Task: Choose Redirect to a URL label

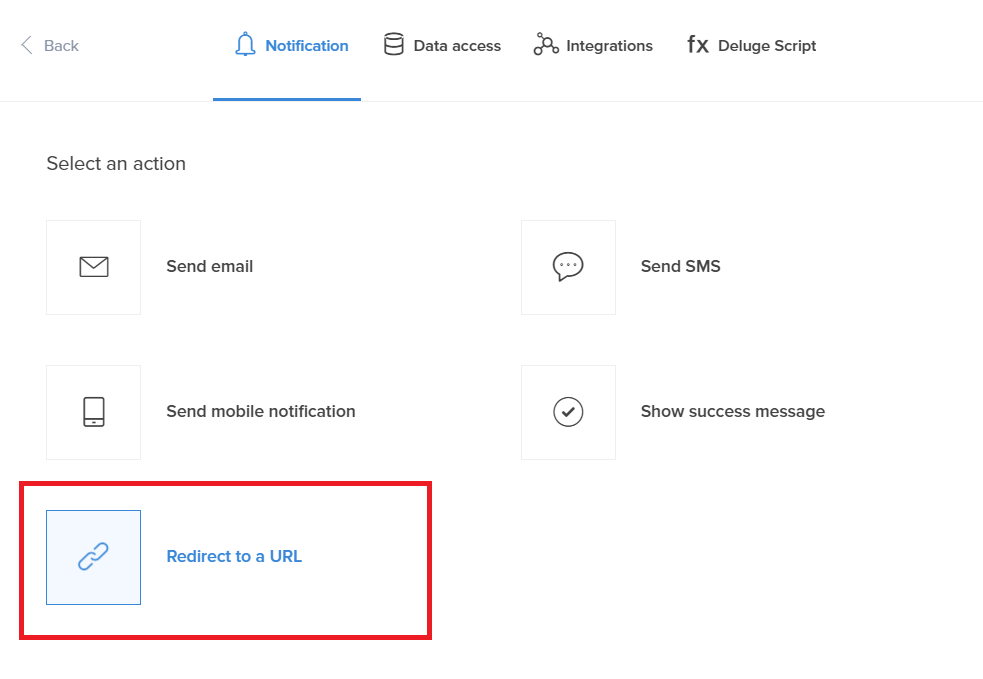Action: coord(234,556)
